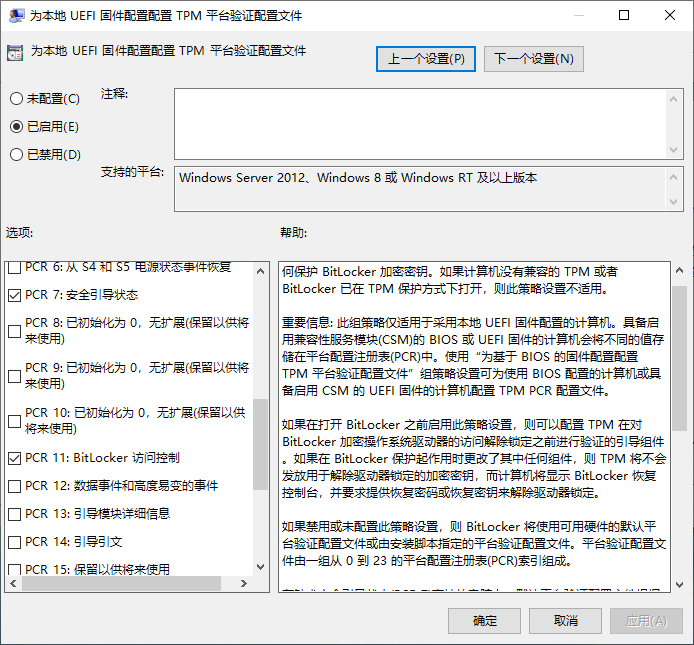Click help paragraph starting 如果禁用或未配置此策略设置
The width and height of the screenshot is (694, 645).
(474, 544)
